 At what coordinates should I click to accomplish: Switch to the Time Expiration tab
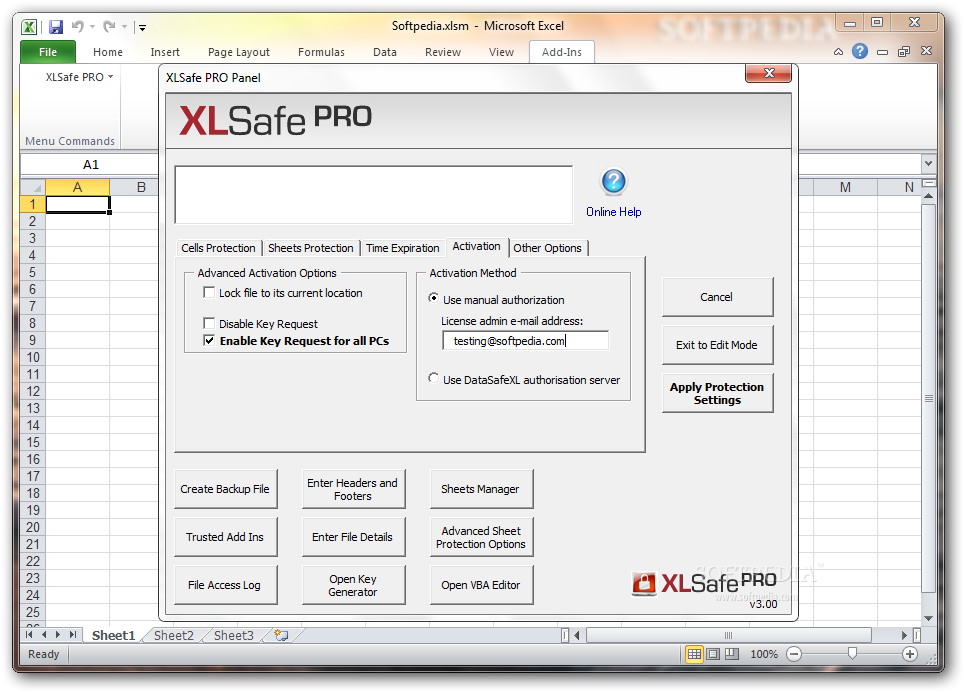coord(402,248)
